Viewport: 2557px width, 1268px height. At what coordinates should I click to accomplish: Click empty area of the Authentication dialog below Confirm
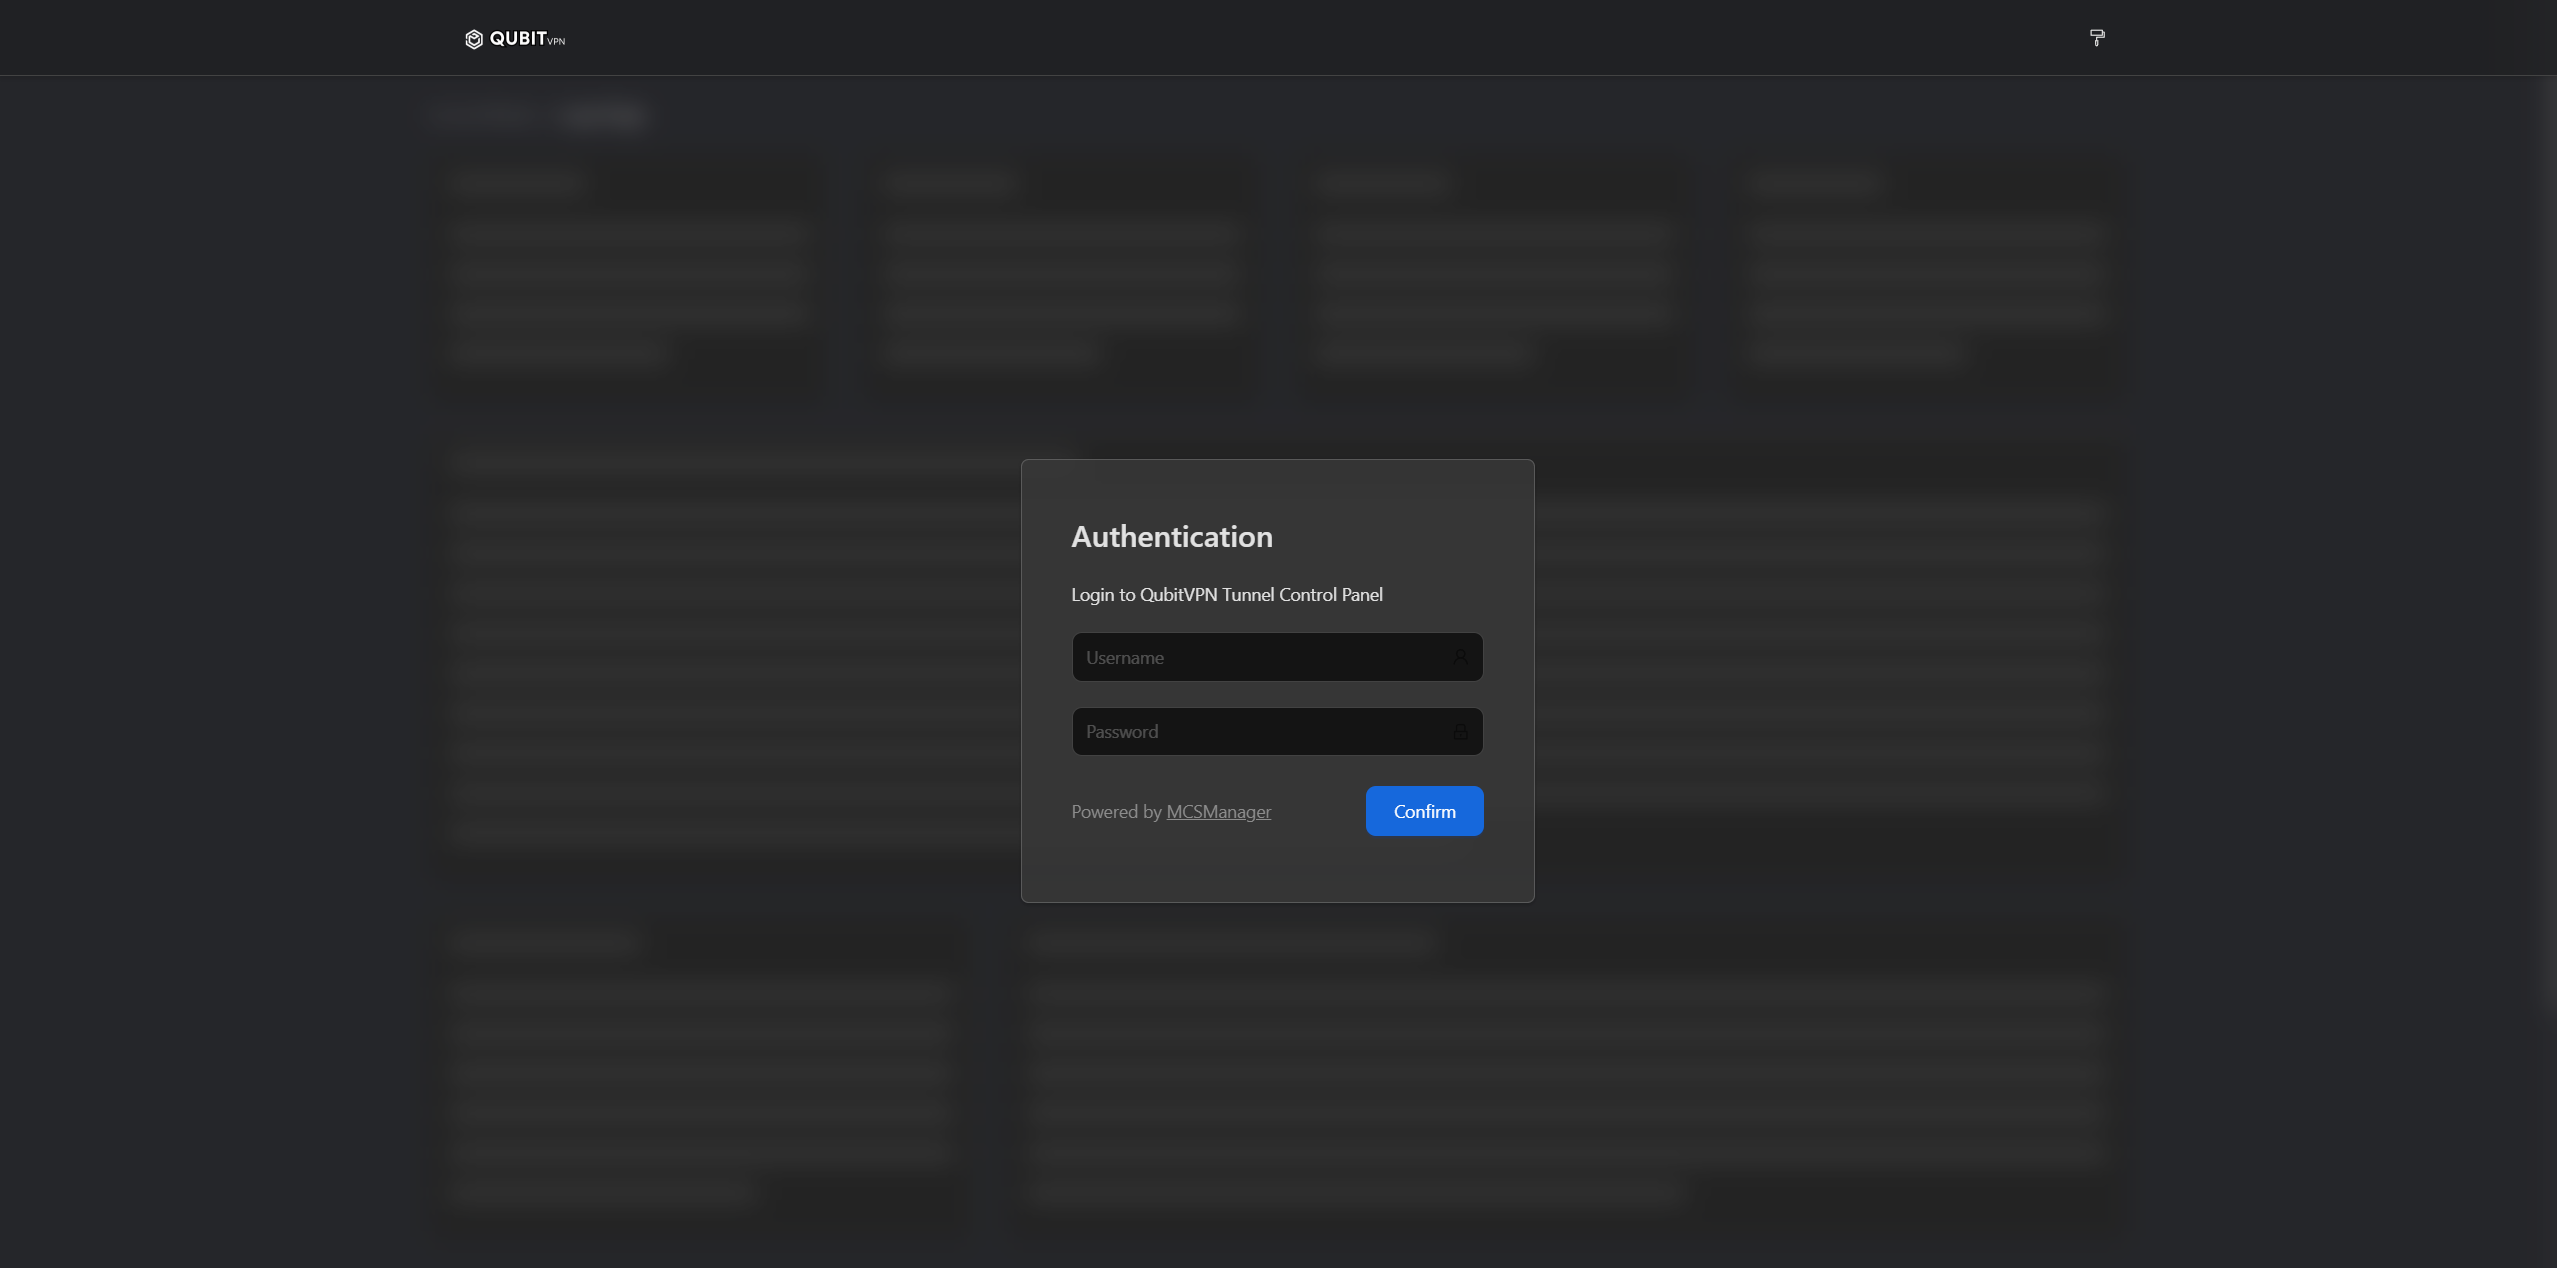[x=1277, y=870]
